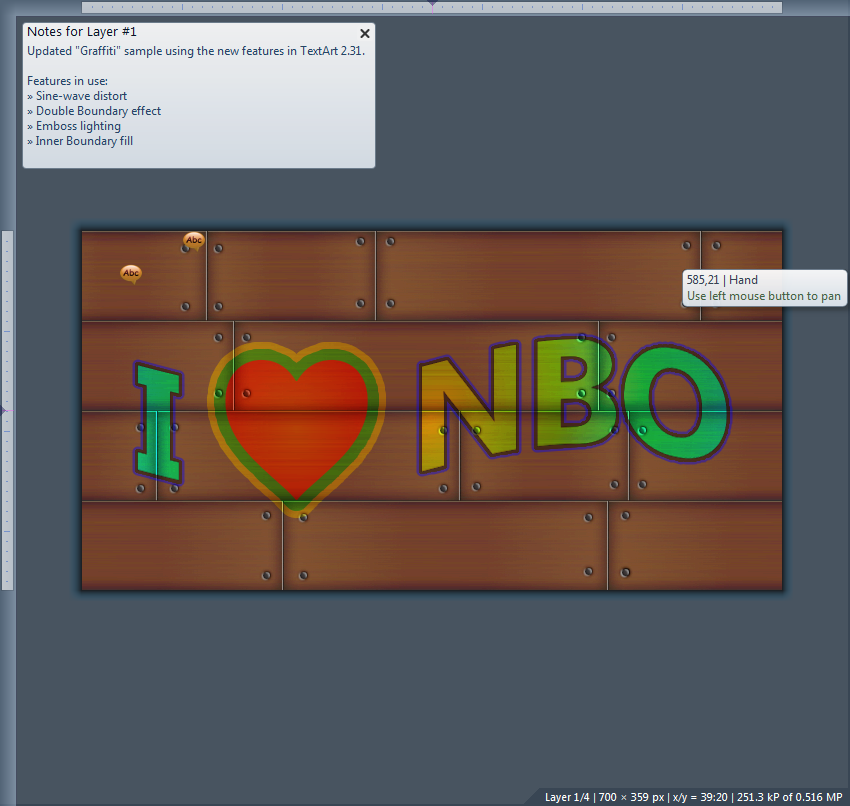Click "Emboss lighting" note line
Viewport: 850px width, 806px height.
78,126
